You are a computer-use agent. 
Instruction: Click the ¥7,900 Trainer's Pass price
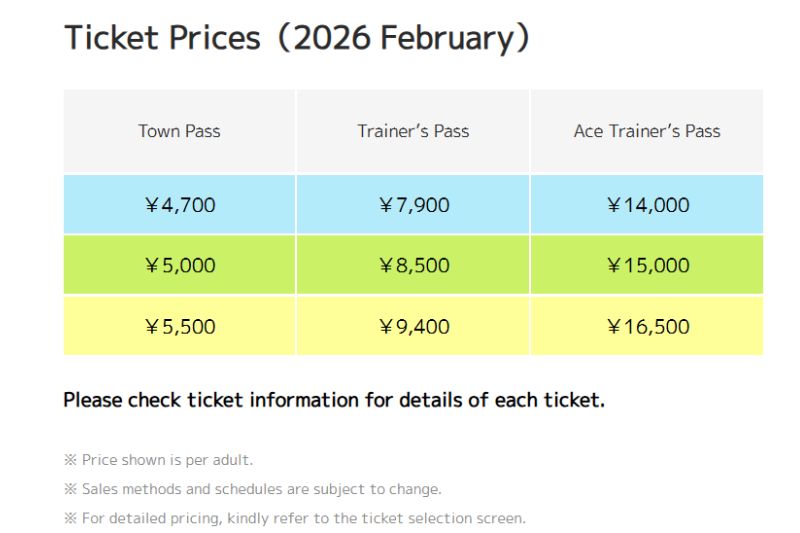[413, 205]
